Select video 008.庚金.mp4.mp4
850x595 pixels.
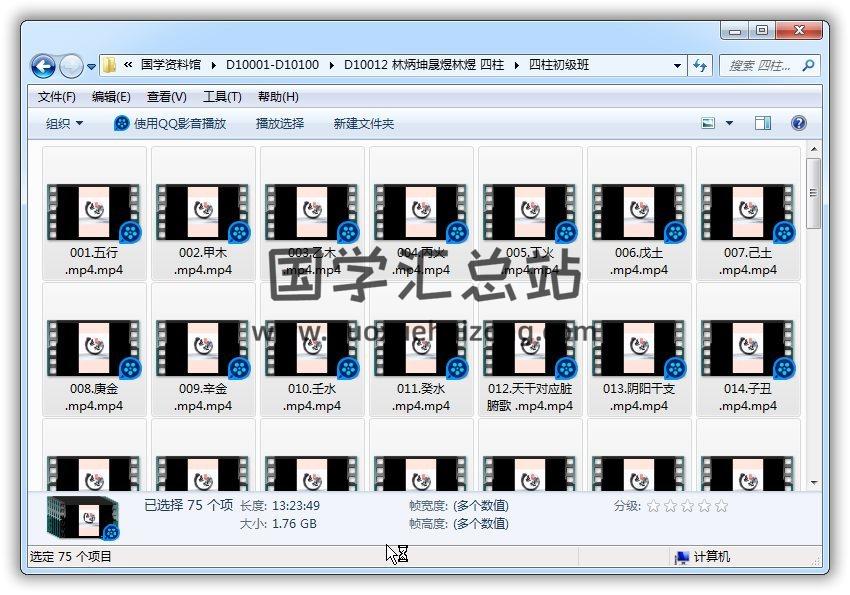pos(94,350)
